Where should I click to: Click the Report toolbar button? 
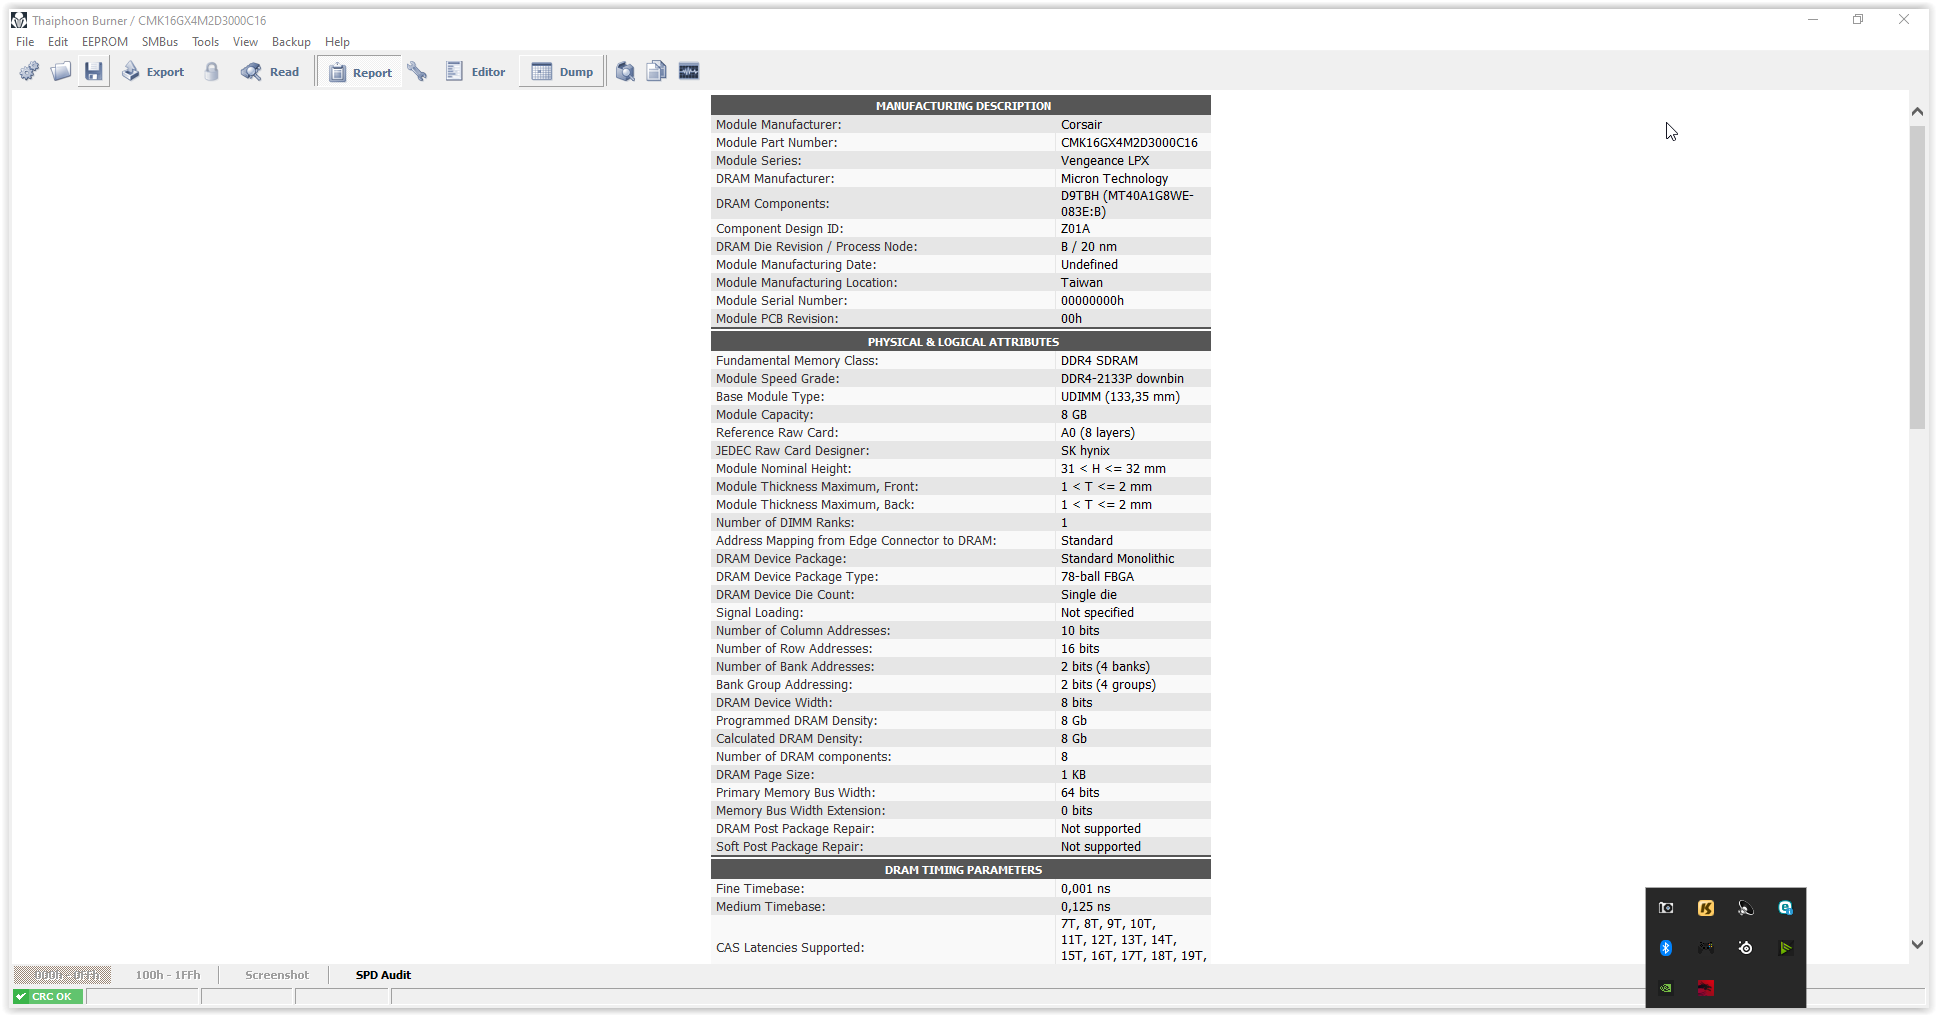(x=360, y=72)
